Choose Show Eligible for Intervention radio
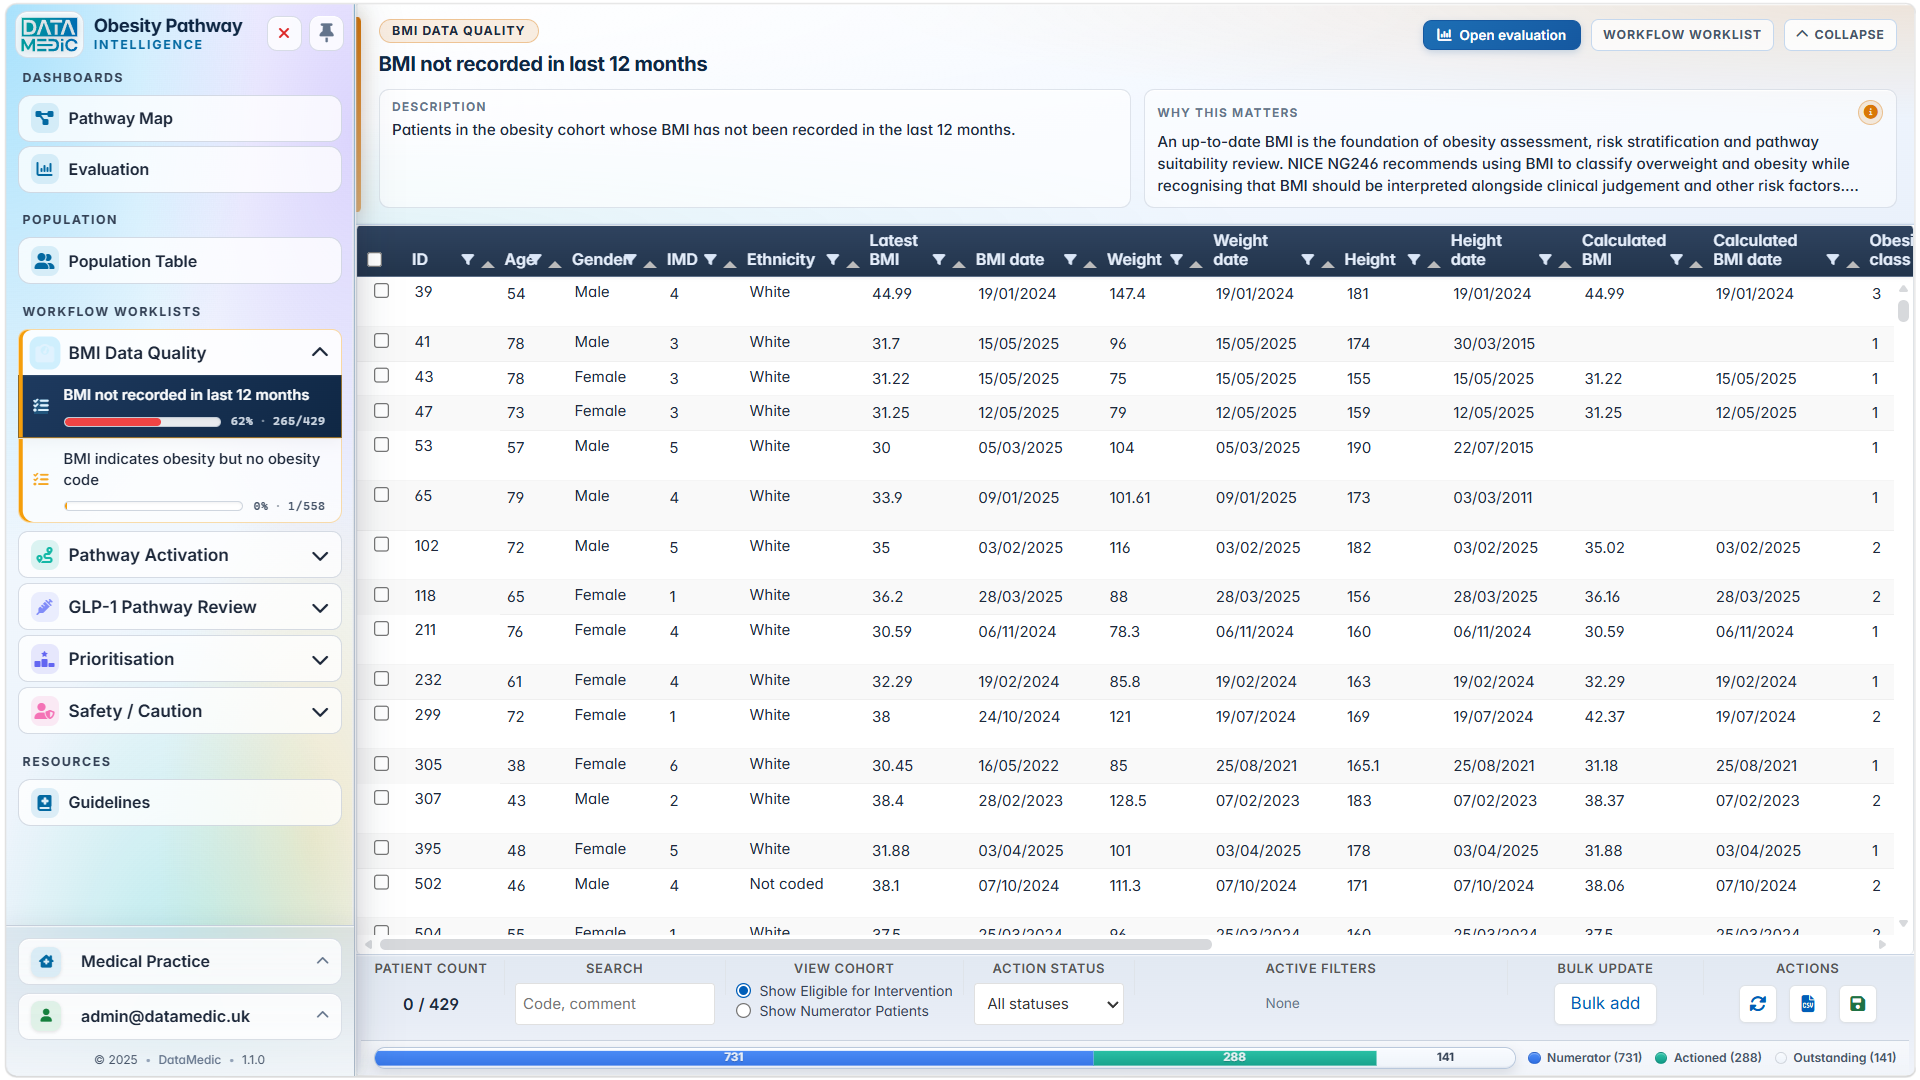Screen dimensions: 1920x1080 coord(743,991)
